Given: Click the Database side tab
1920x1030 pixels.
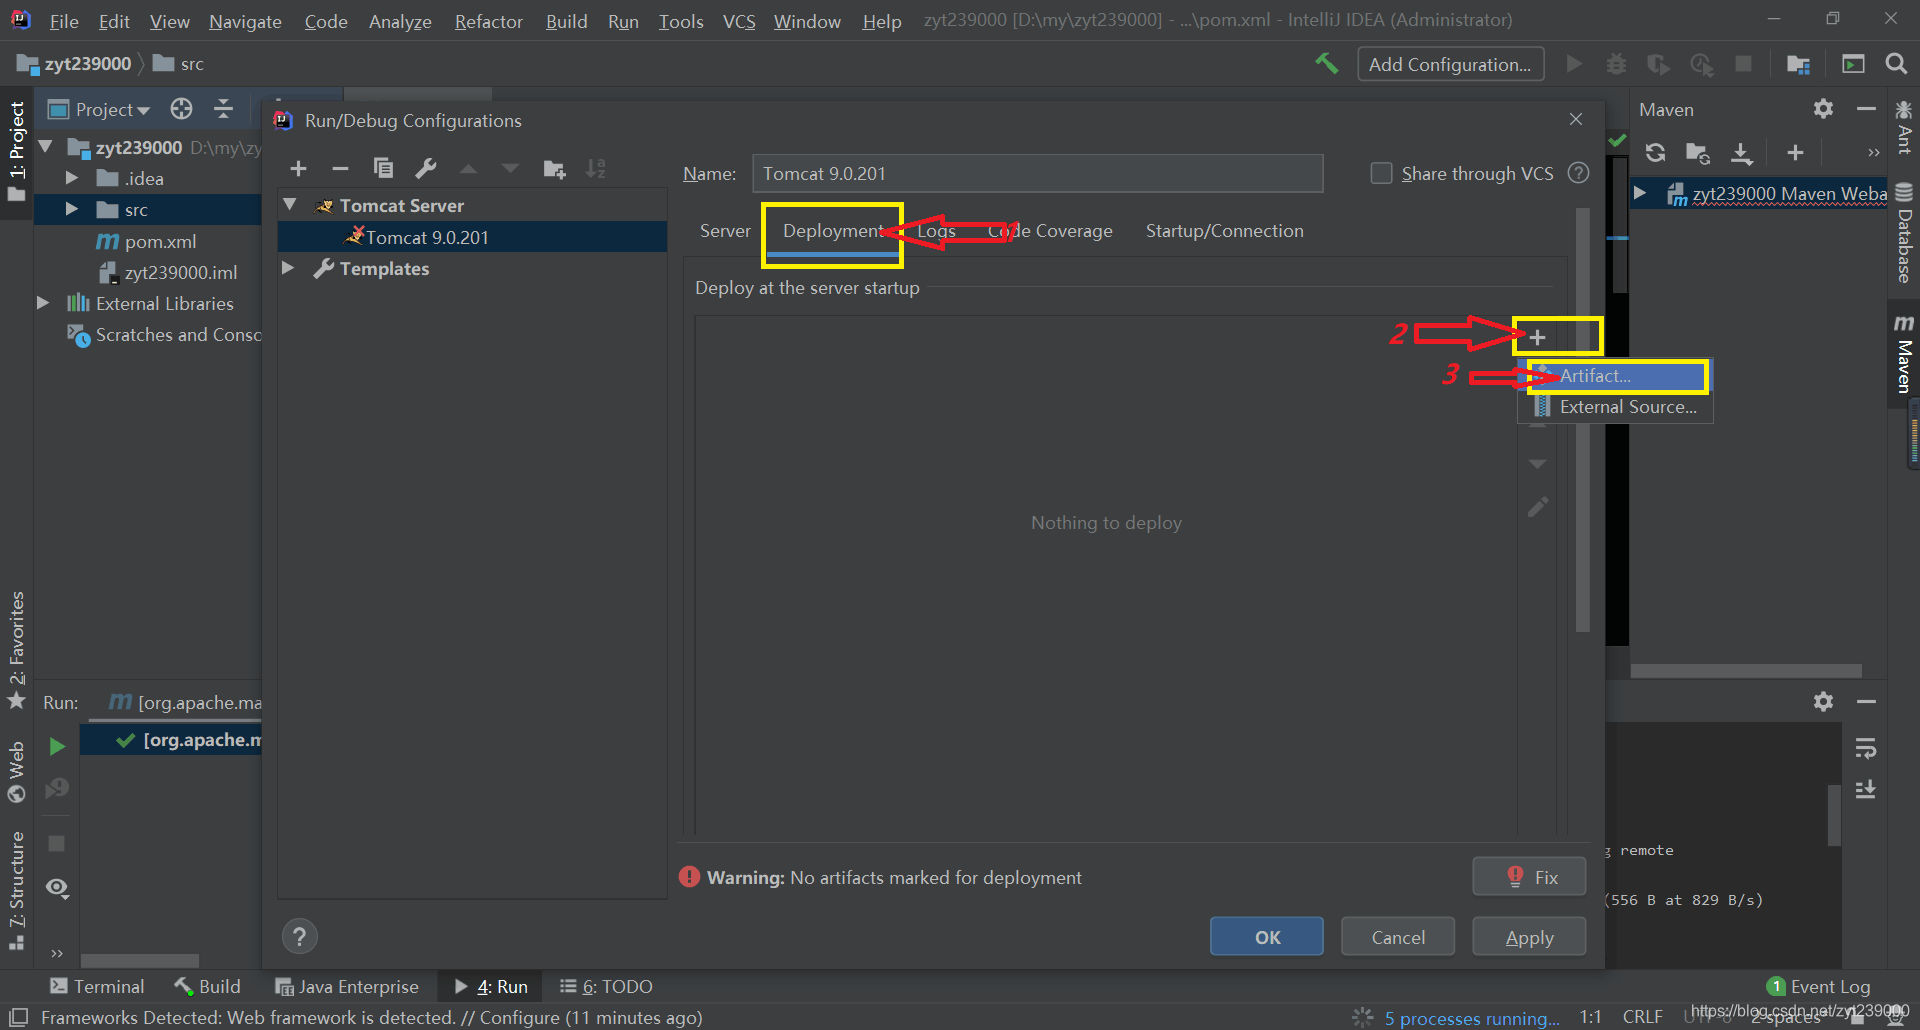Looking at the screenshot, I should tap(1904, 233).
